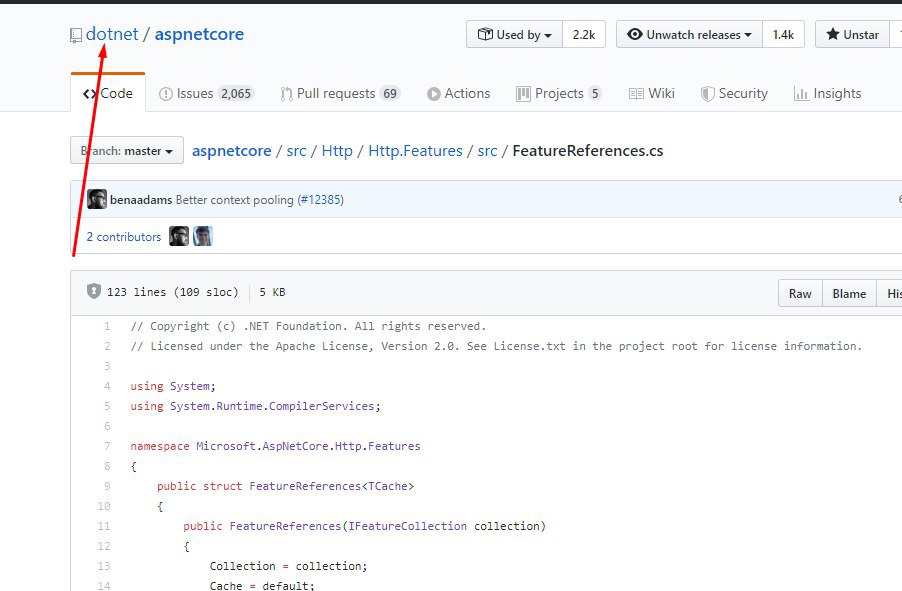This screenshot has width=902, height=591.
Task: Click the Issues circle icon
Action: [166, 94]
